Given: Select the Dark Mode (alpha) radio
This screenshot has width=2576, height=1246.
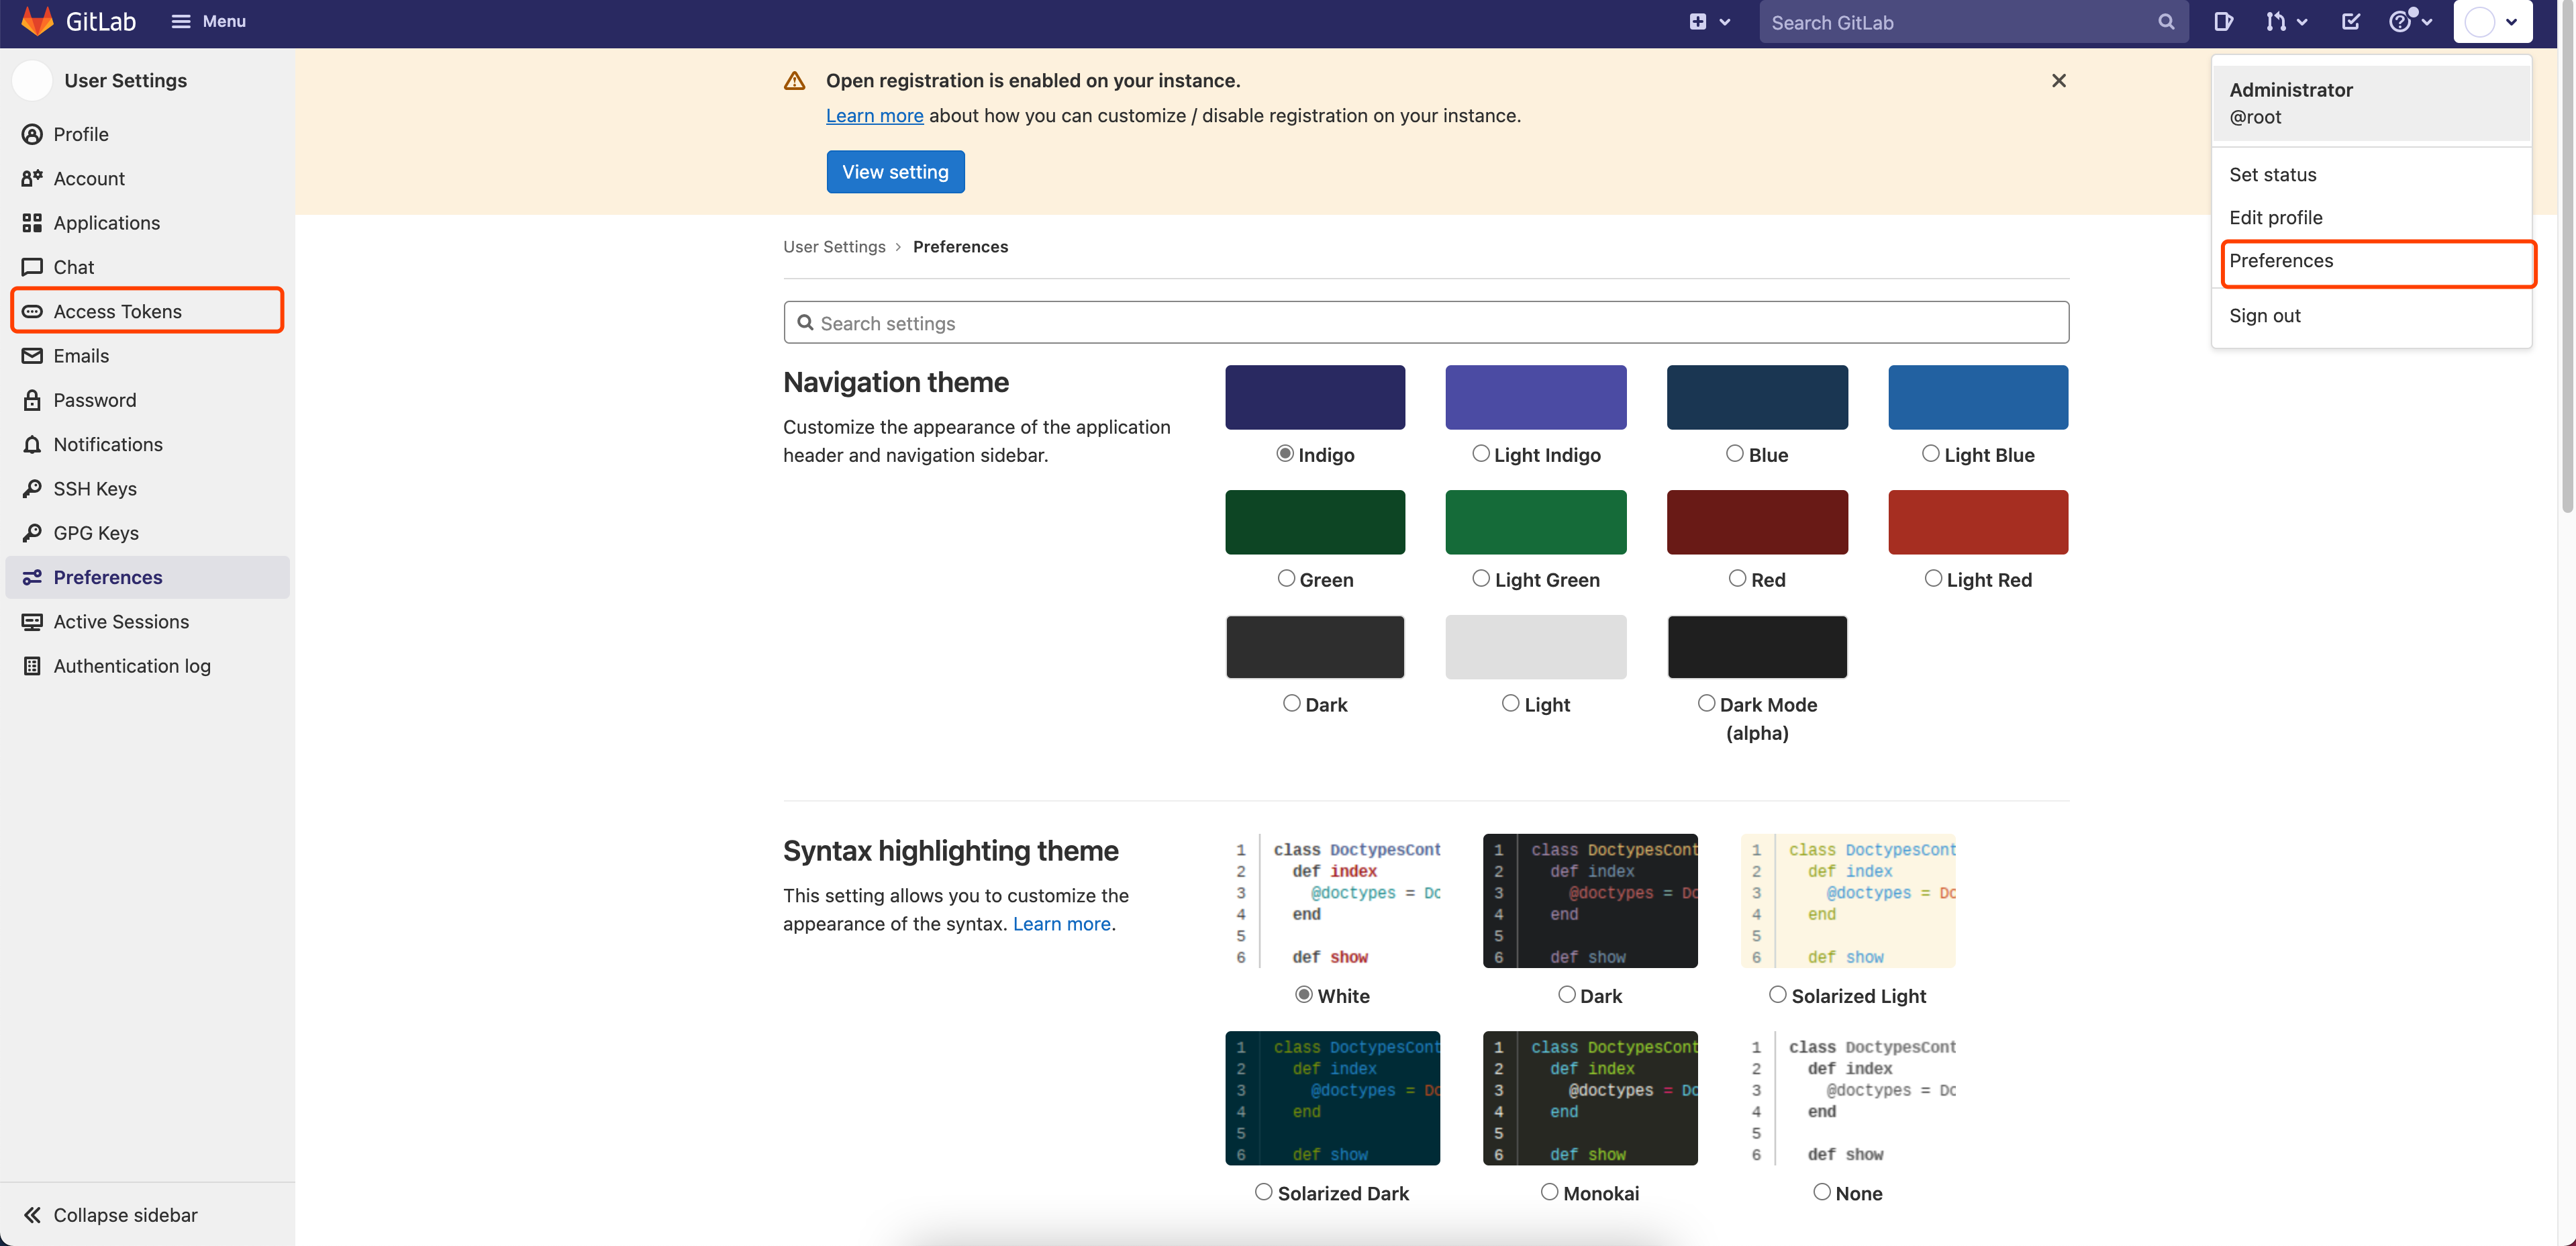Looking at the screenshot, I should [x=1706, y=703].
